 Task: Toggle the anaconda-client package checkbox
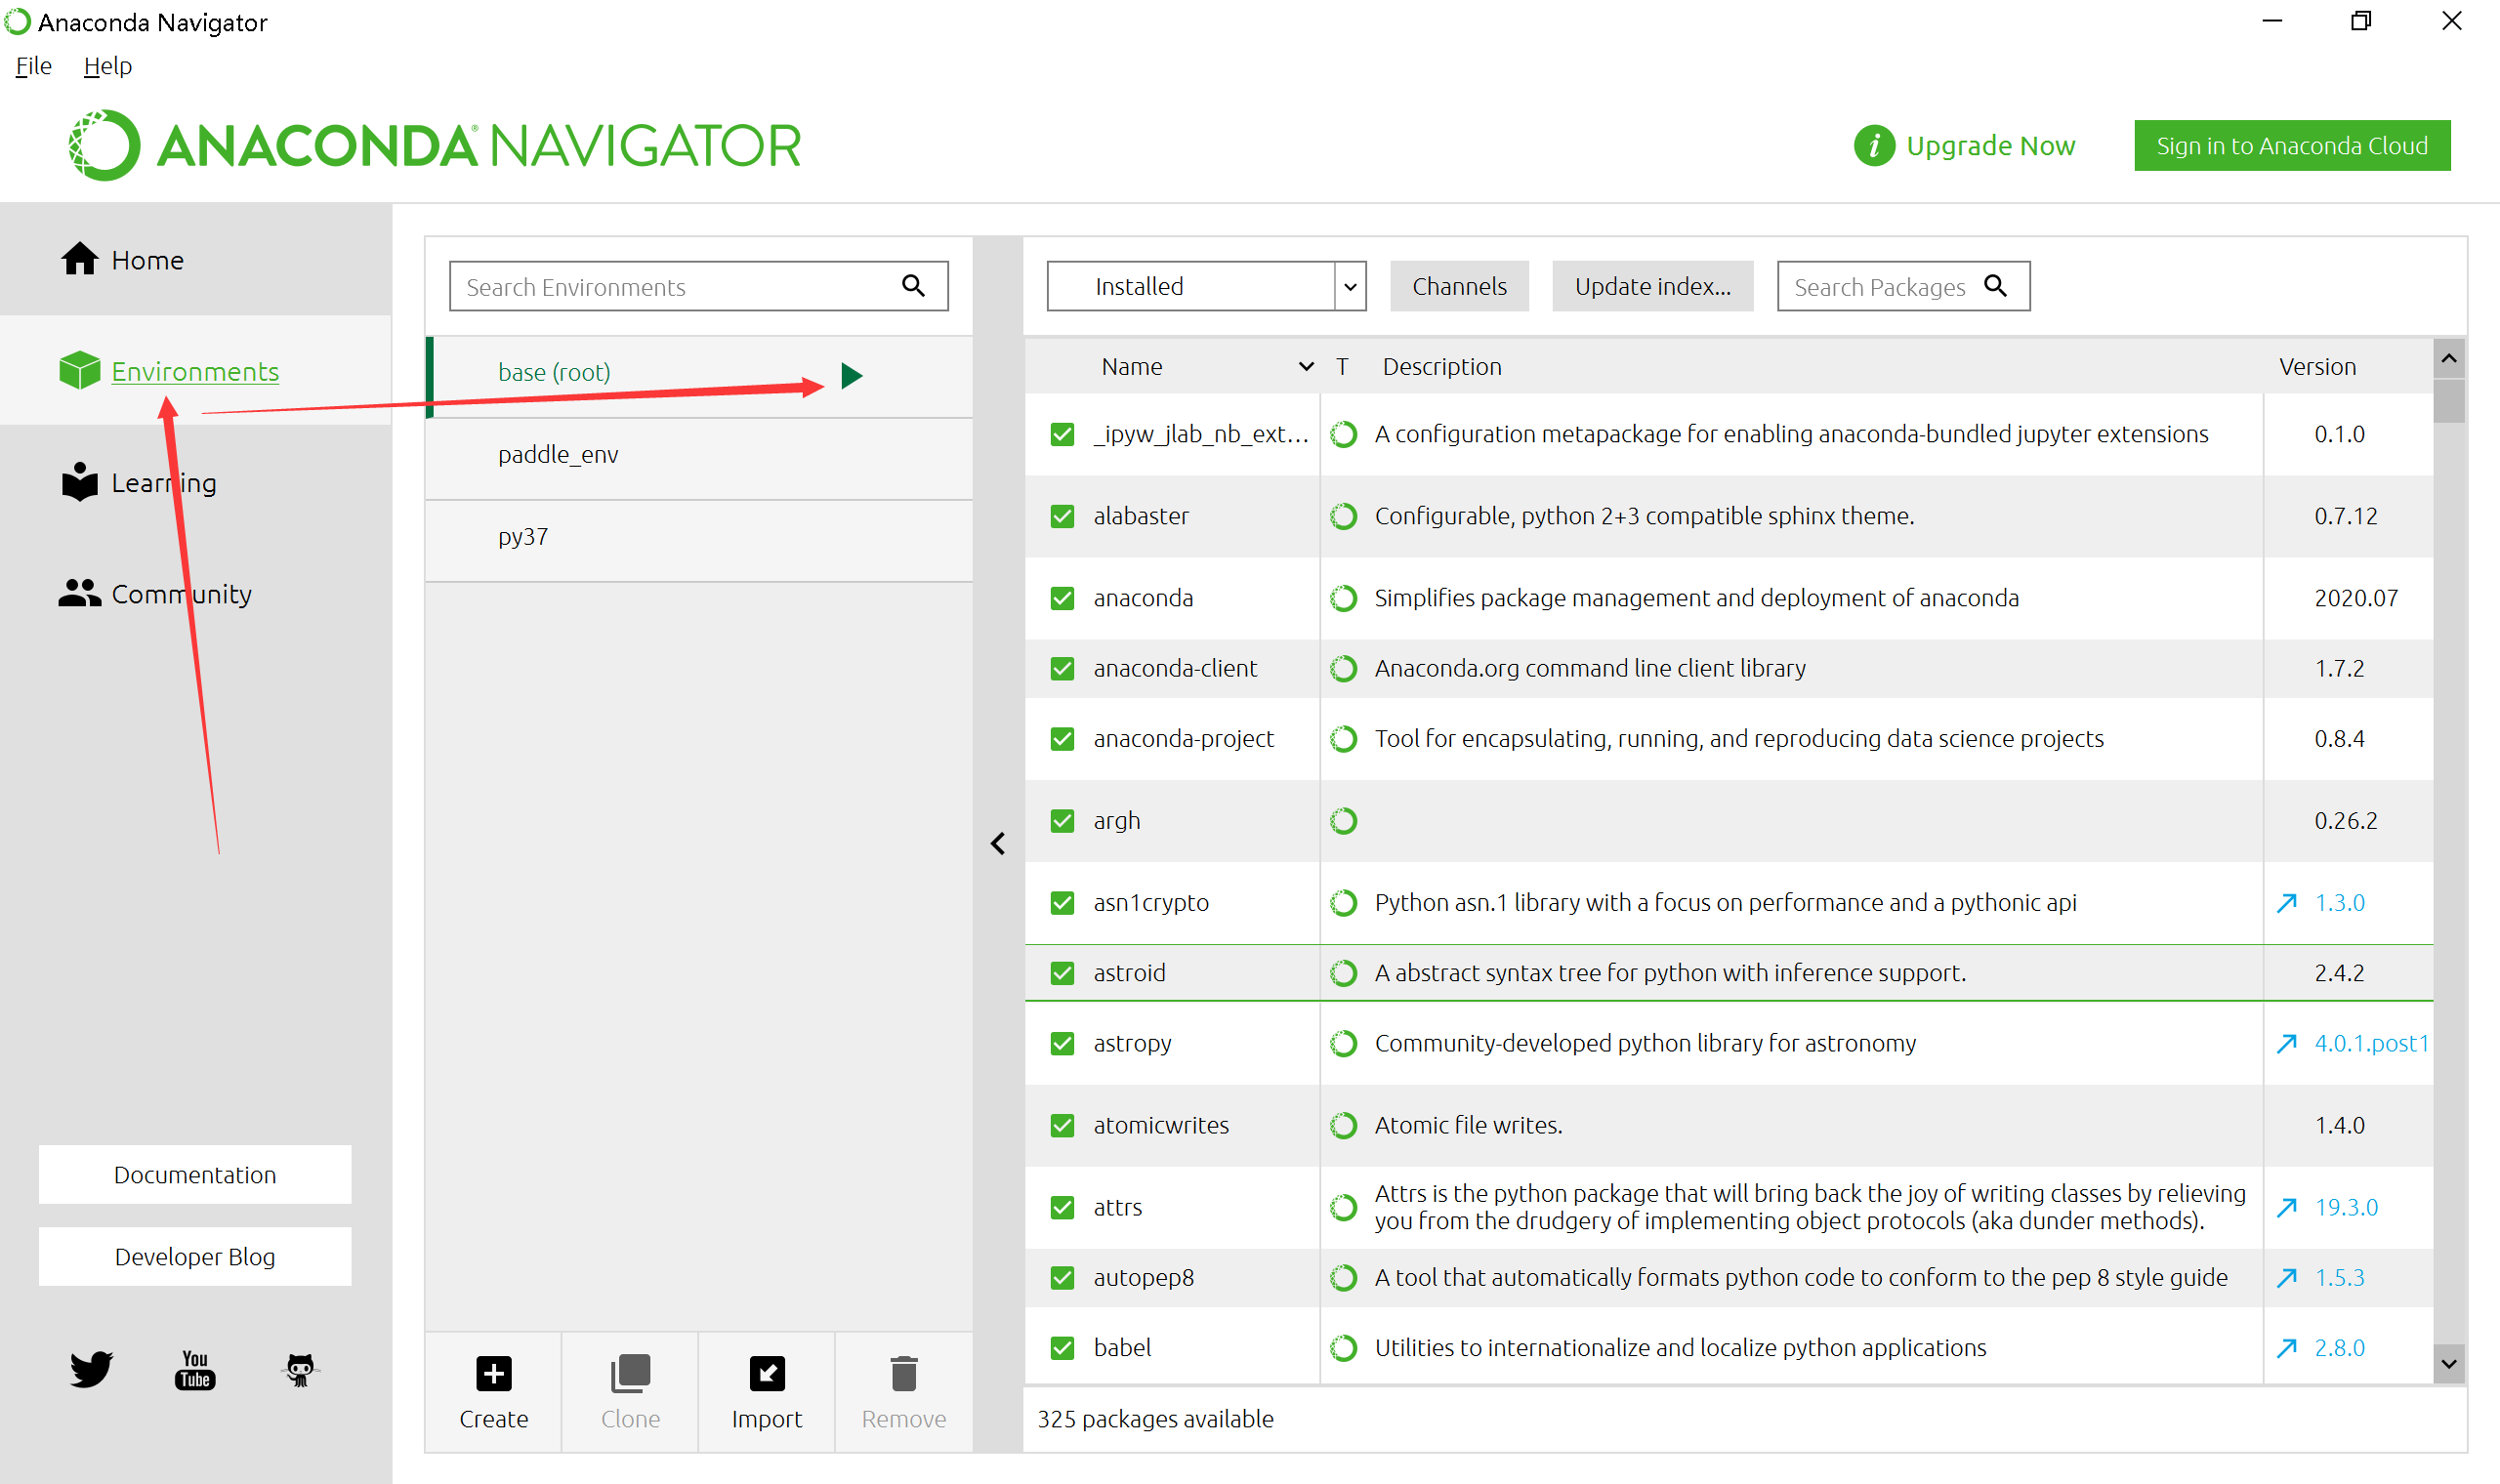coord(1062,668)
